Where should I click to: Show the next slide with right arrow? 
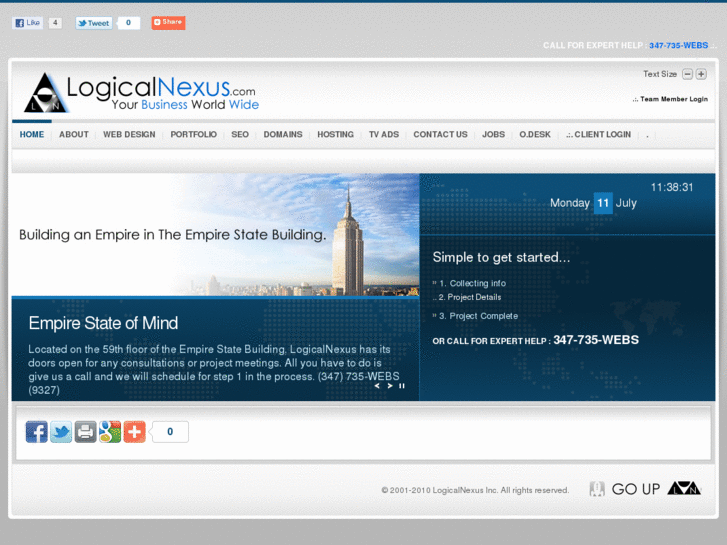coord(390,386)
